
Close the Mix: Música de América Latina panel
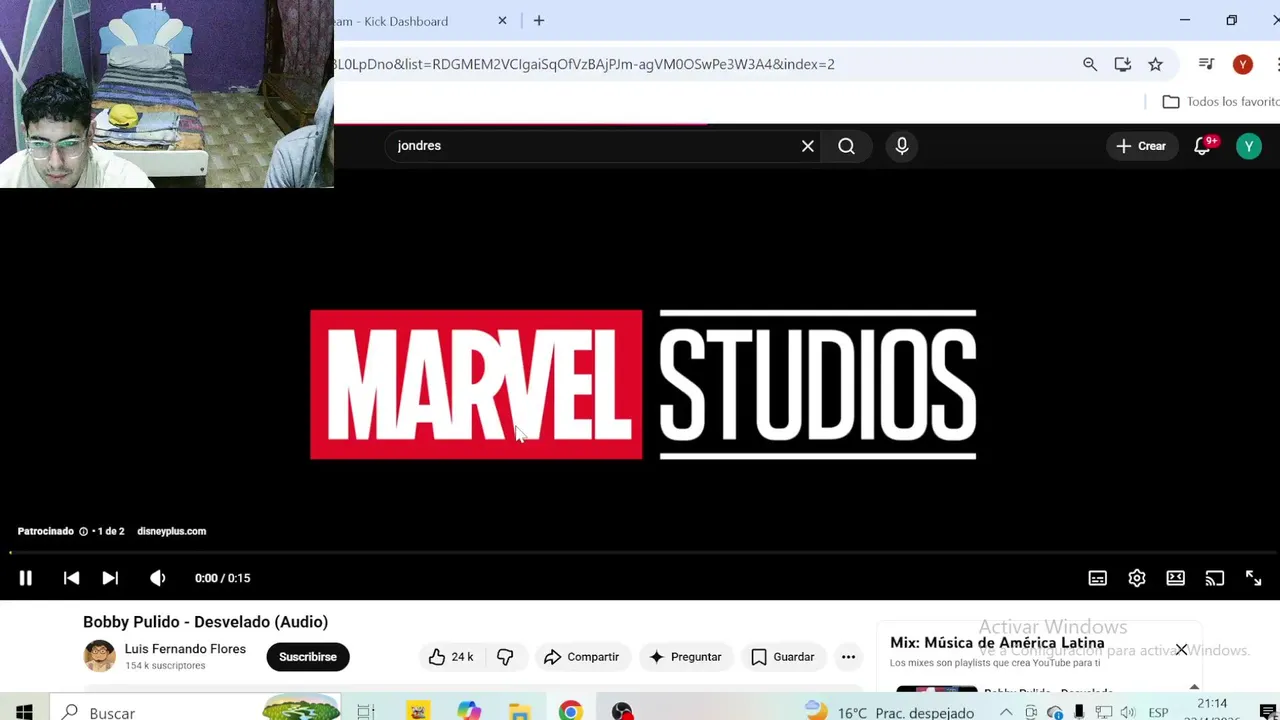(x=1181, y=650)
